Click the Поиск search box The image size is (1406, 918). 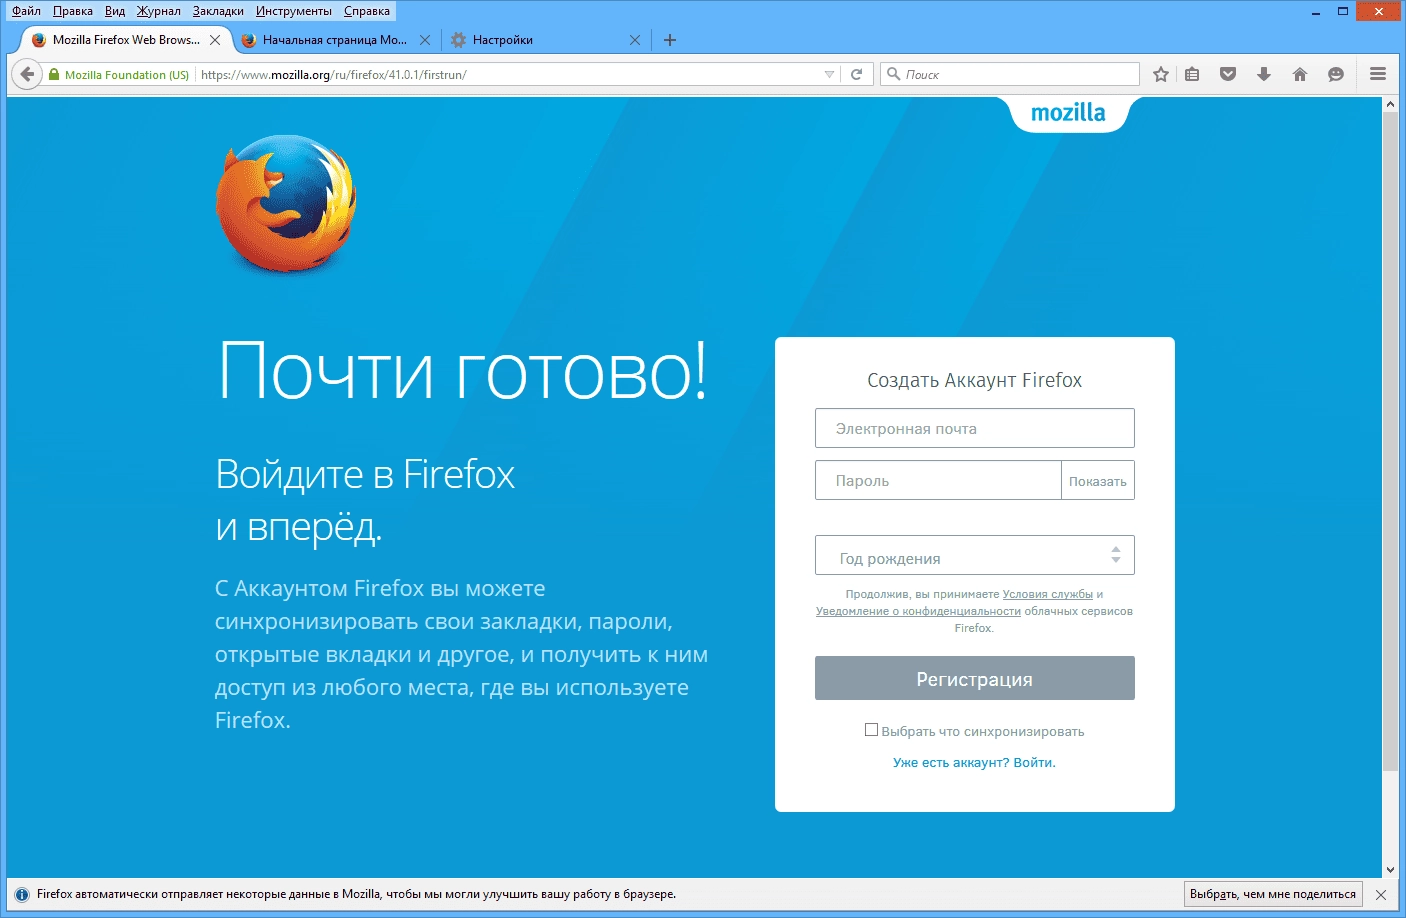click(1010, 74)
